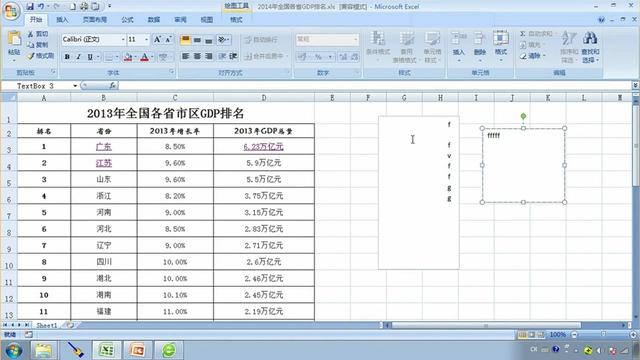
Task: Open 查找和选择 find and select
Action: click(x=591, y=47)
